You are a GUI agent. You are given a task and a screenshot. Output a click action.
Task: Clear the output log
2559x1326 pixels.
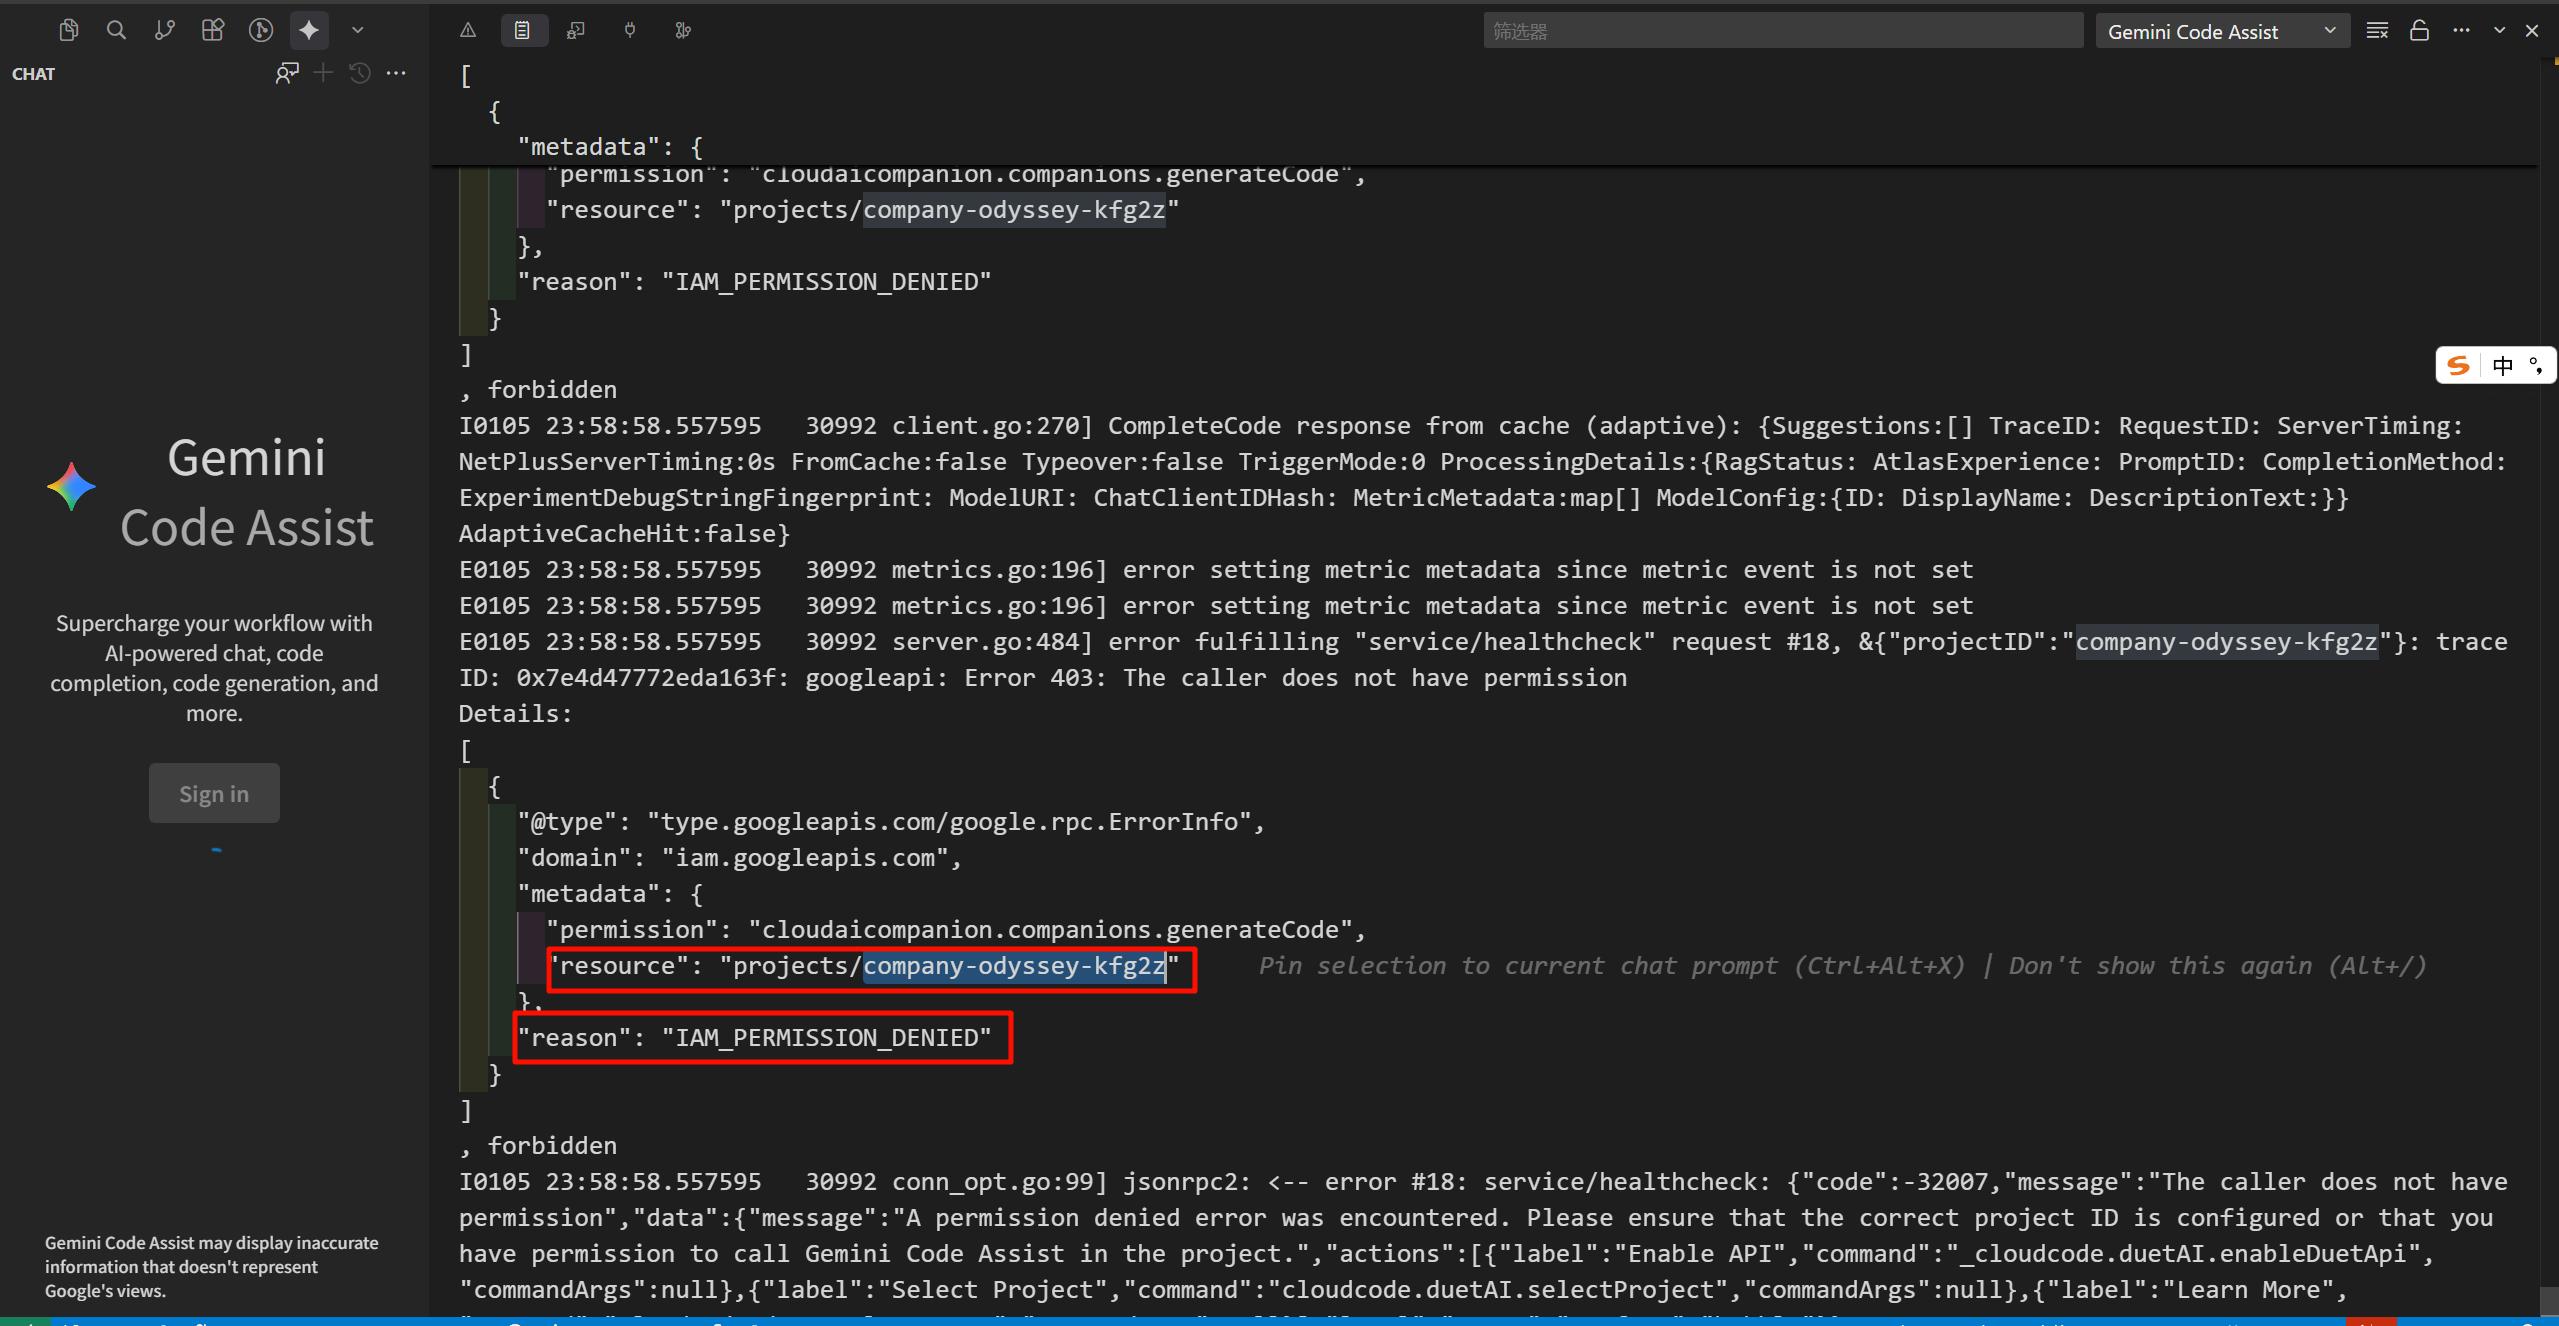[2377, 31]
